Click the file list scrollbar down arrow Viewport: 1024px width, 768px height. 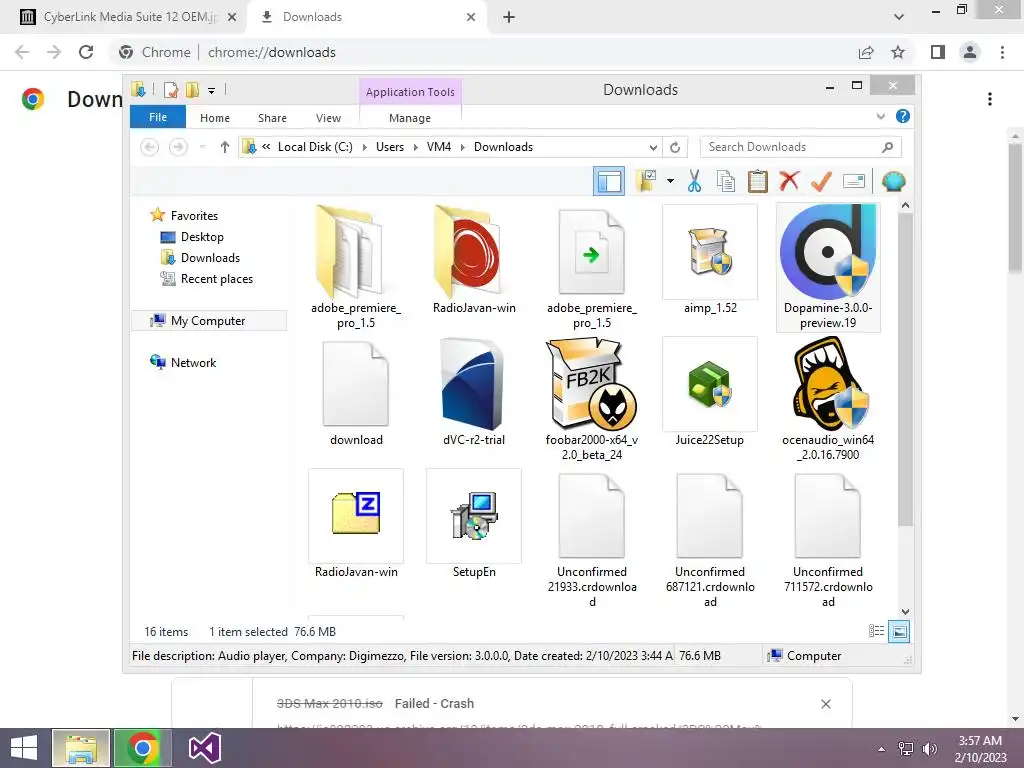click(905, 612)
